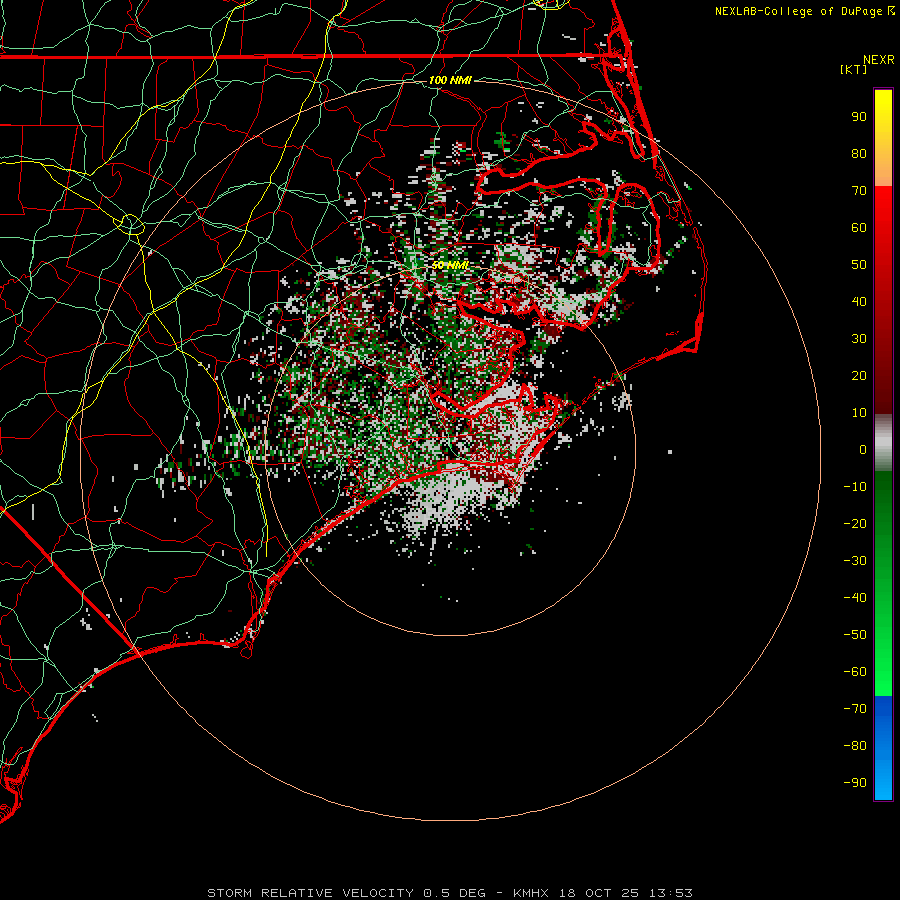Click the positive 30 knot scale label
This screenshot has width=900, height=900.
tap(859, 339)
